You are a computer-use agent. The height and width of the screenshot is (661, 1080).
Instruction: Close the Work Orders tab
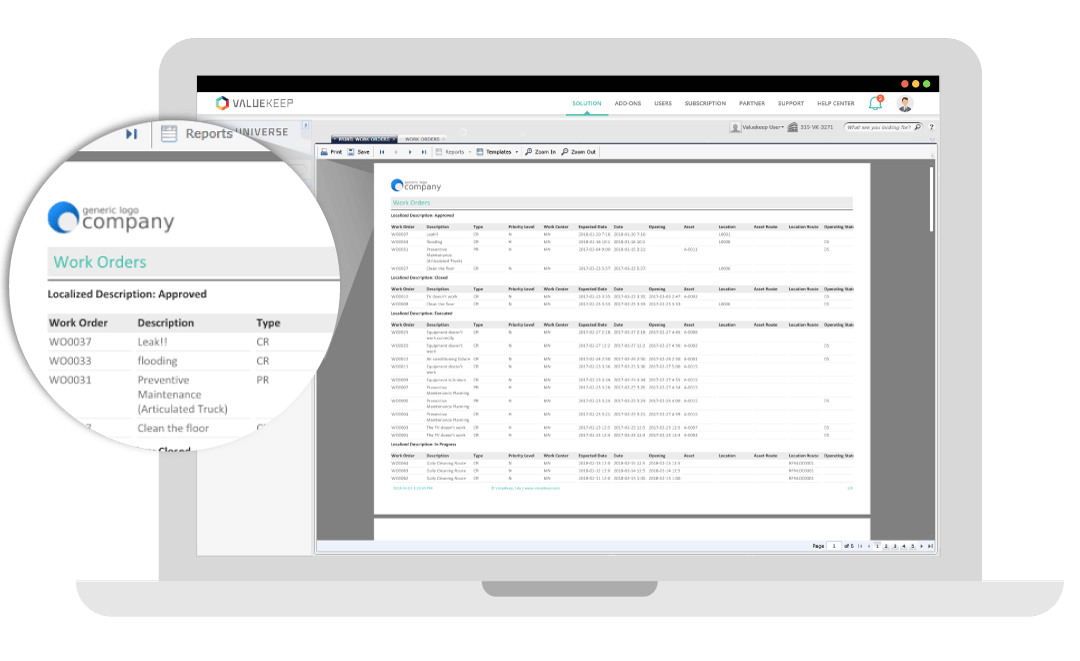pyautogui.click(x=444, y=139)
